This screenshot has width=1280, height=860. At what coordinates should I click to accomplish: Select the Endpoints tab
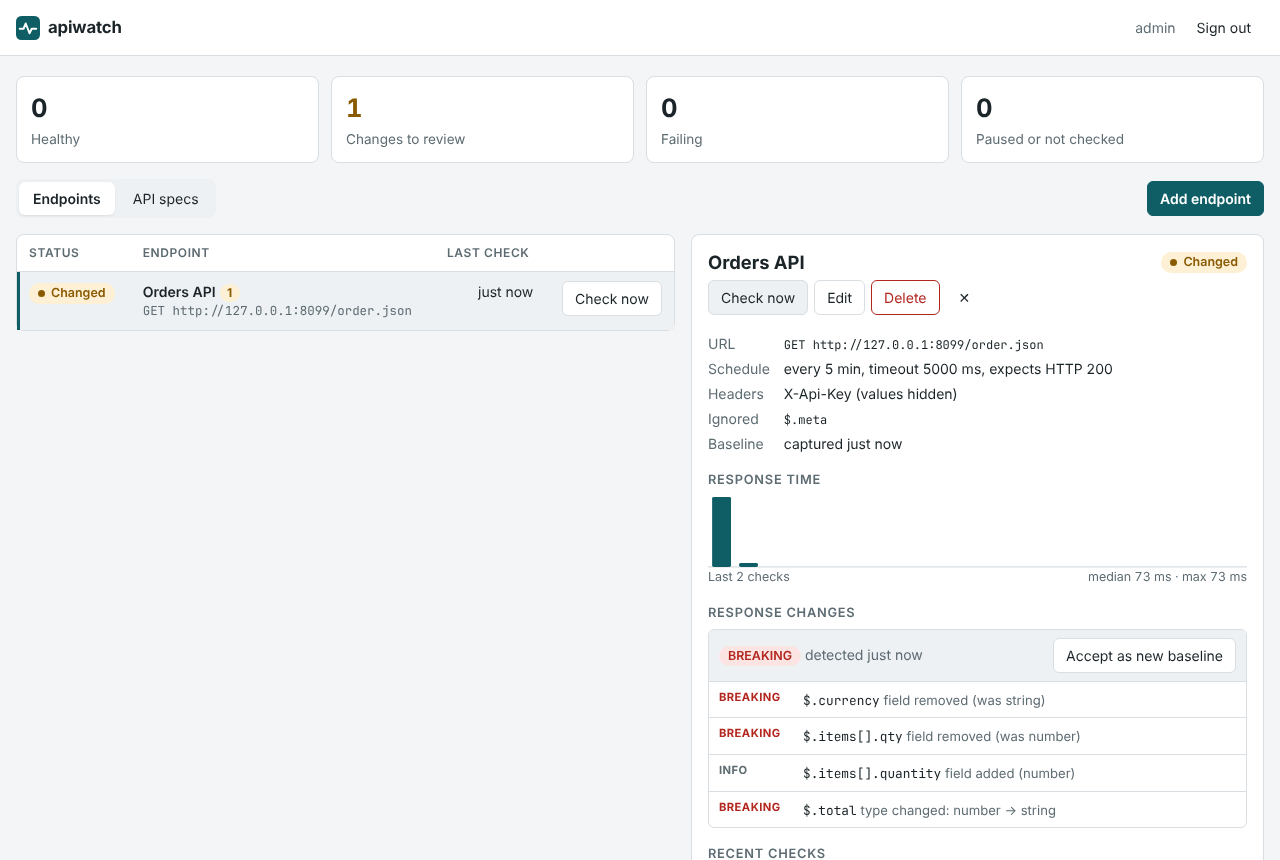click(67, 199)
